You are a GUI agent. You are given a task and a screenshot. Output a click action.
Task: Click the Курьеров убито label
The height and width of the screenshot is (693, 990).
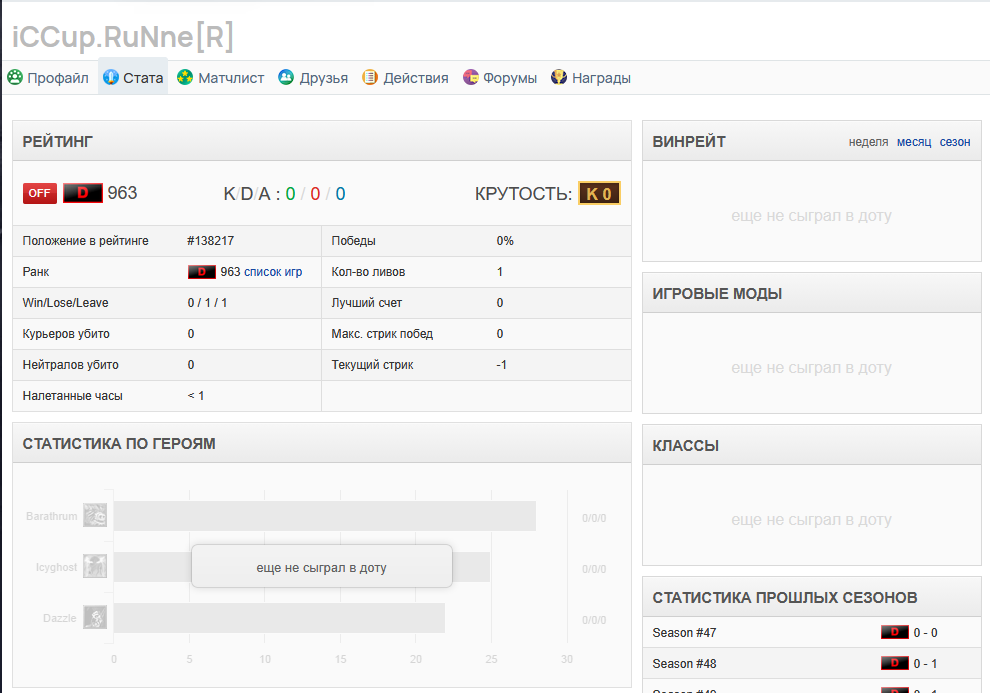(66, 334)
